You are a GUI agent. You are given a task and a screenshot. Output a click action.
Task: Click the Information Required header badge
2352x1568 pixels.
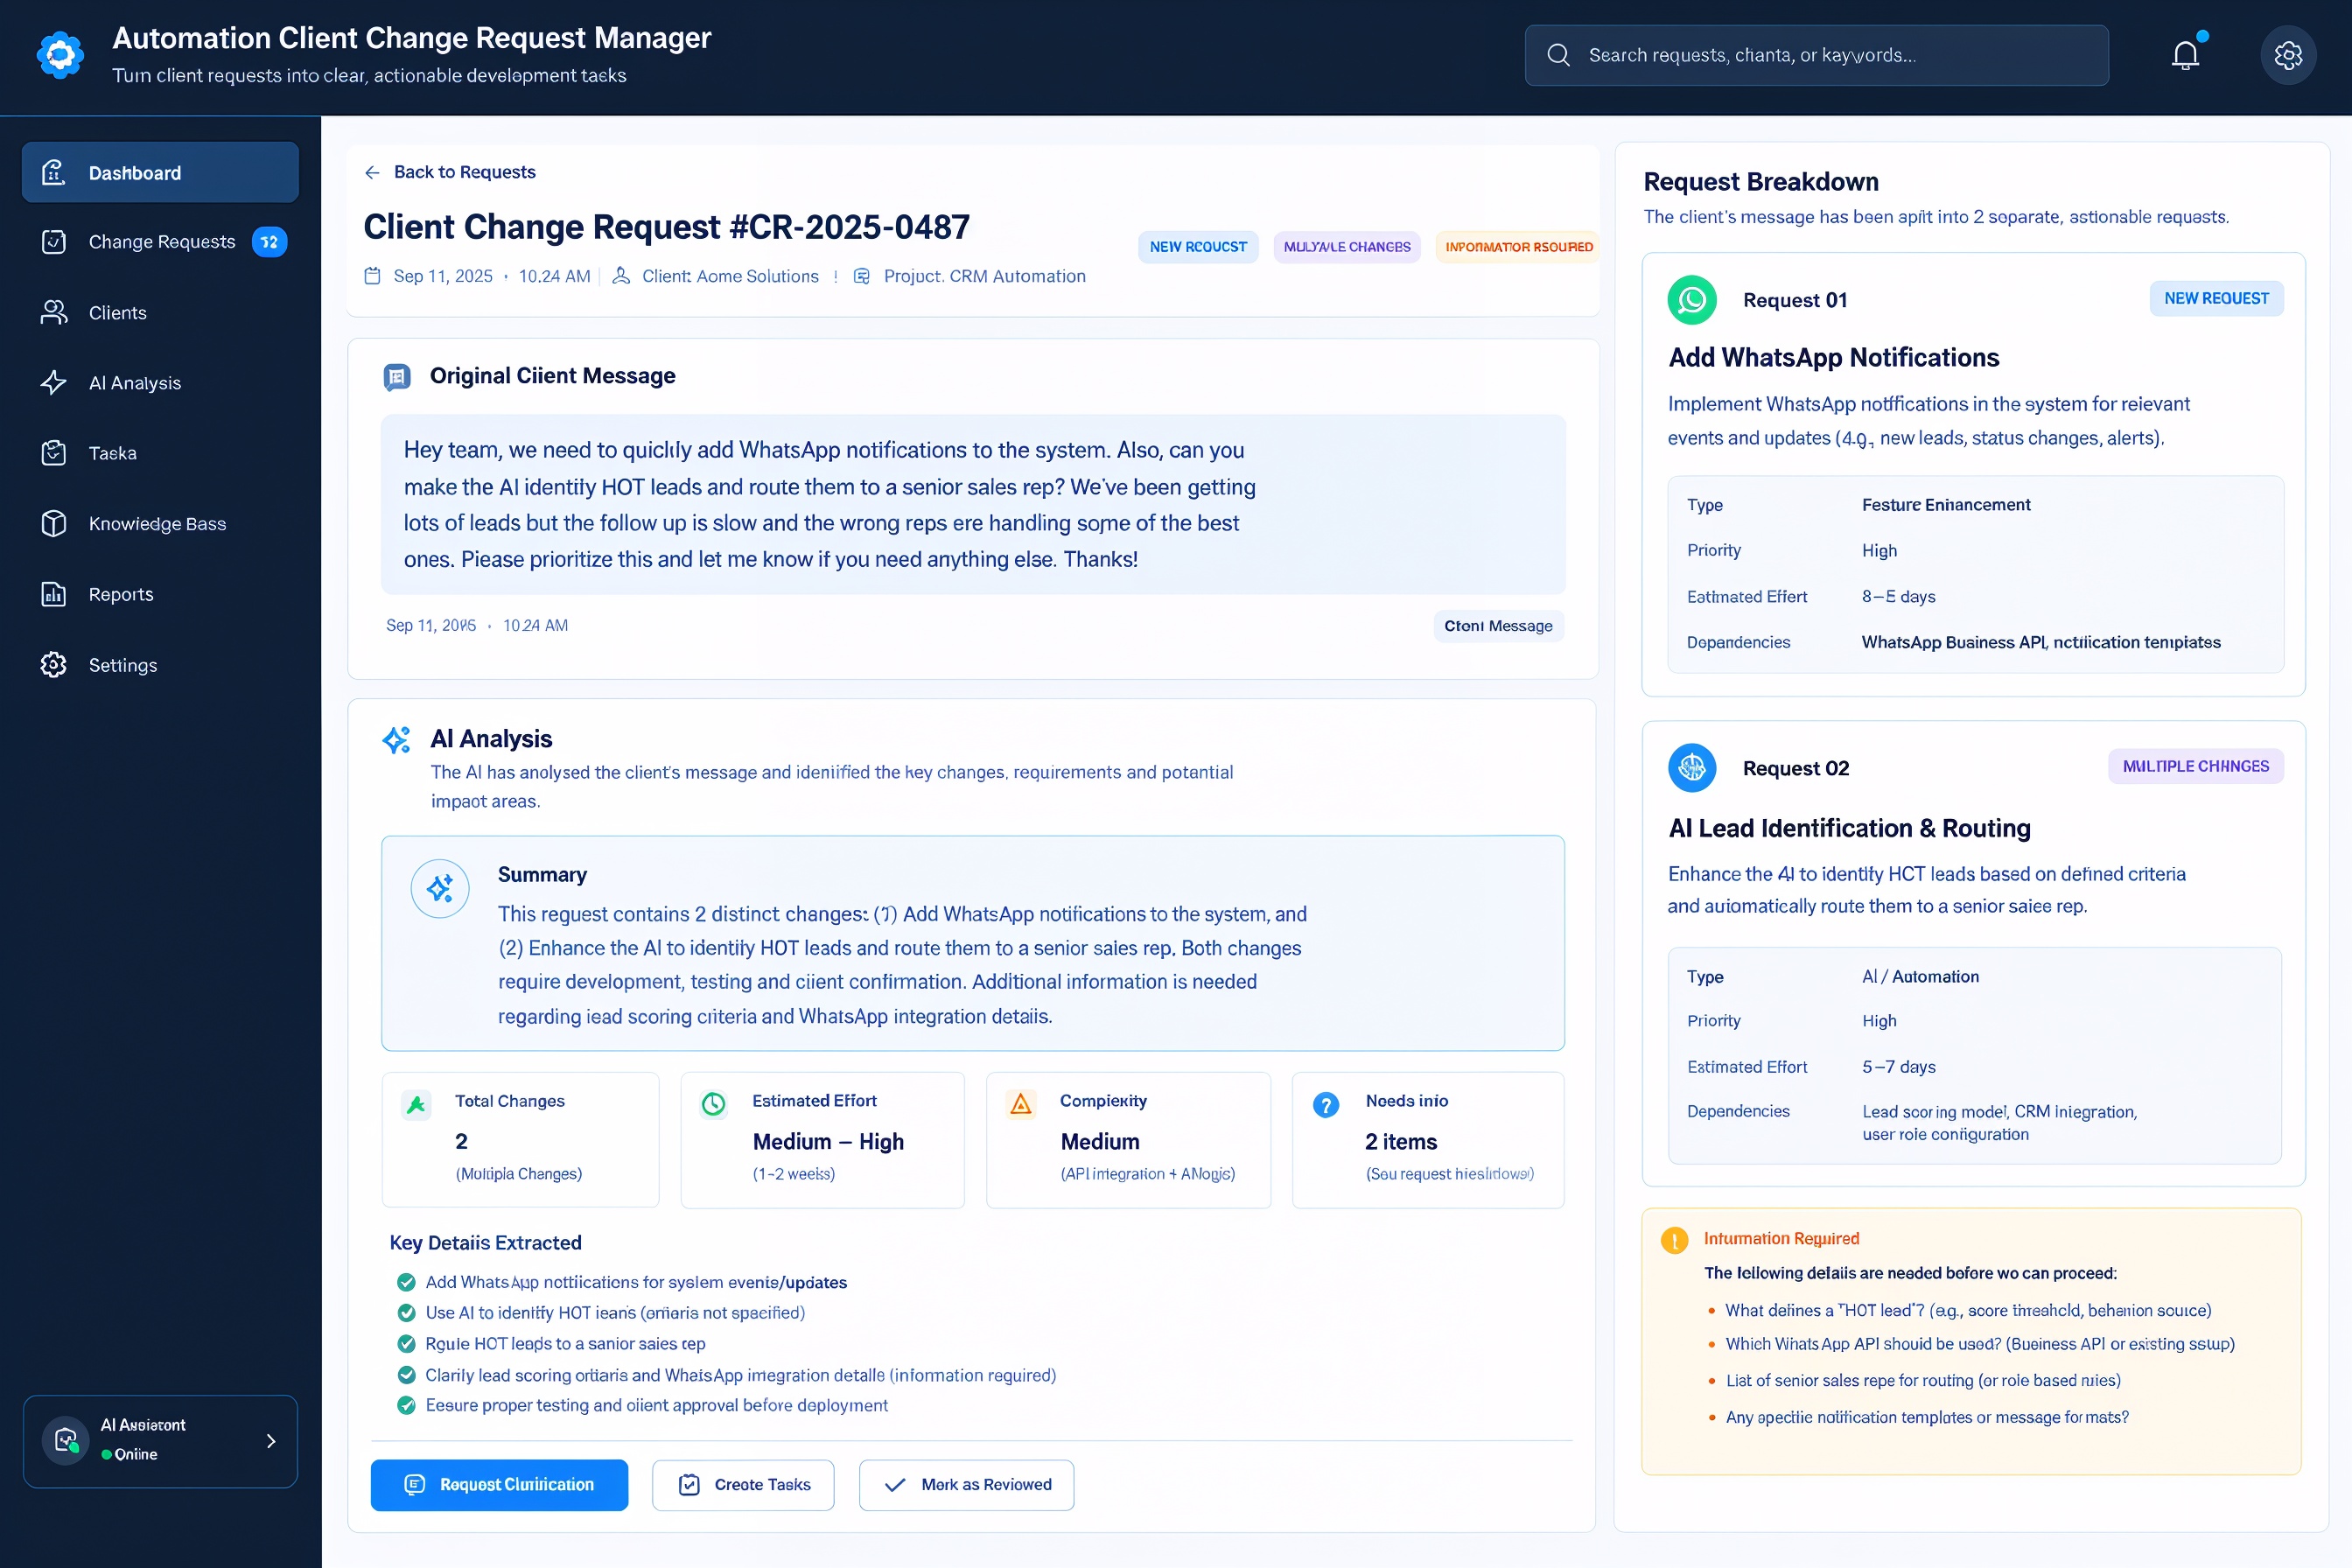click(1518, 247)
